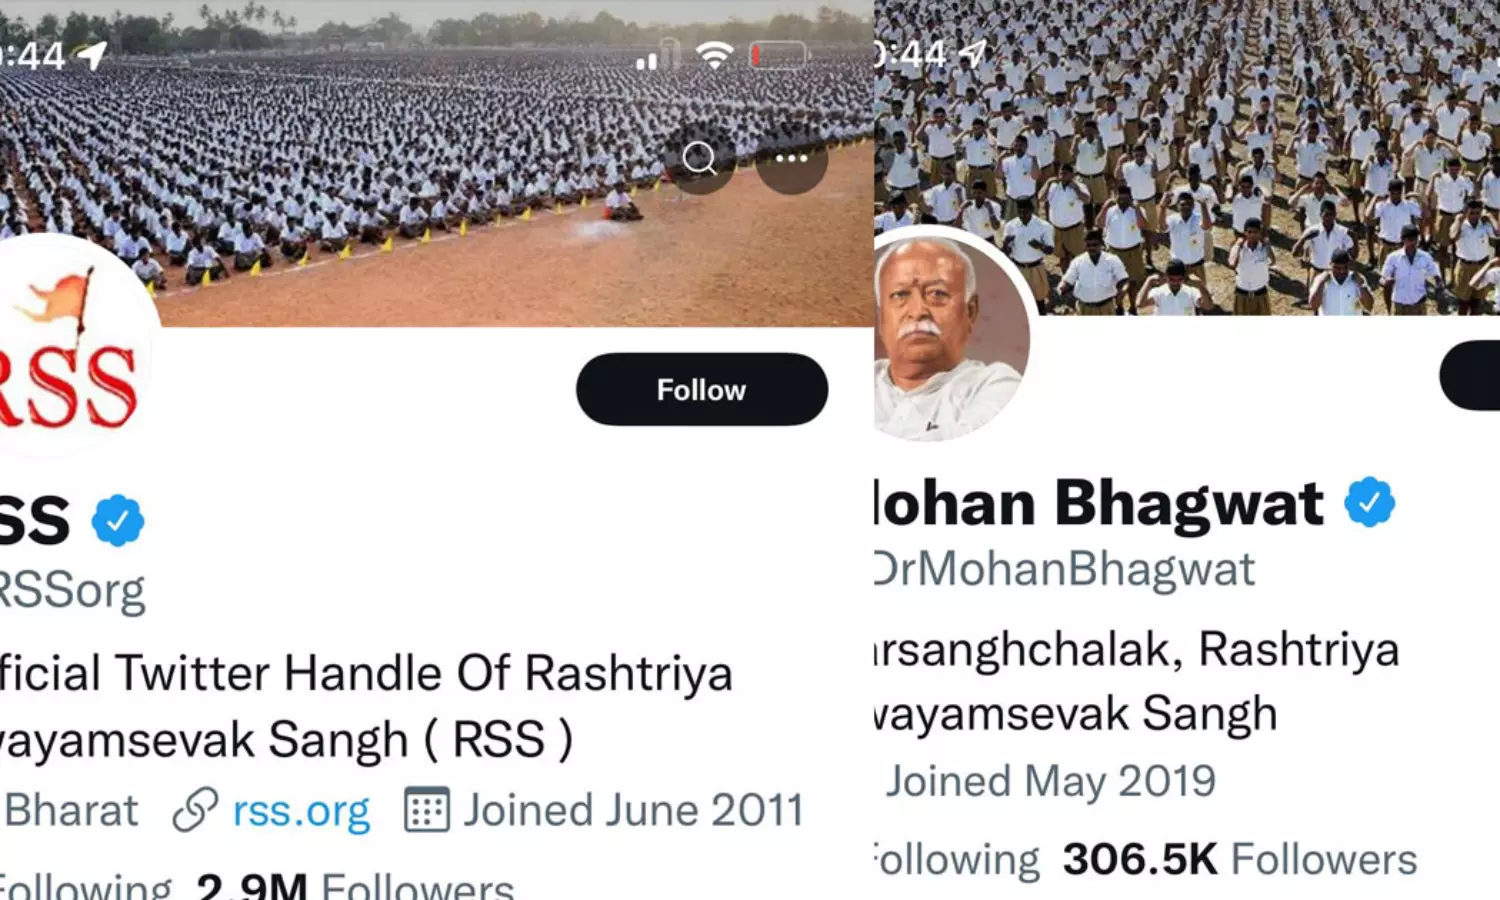Tap the cellular signal bars icon
This screenshot has width=1500, height=900.
[x=647, y=60]
